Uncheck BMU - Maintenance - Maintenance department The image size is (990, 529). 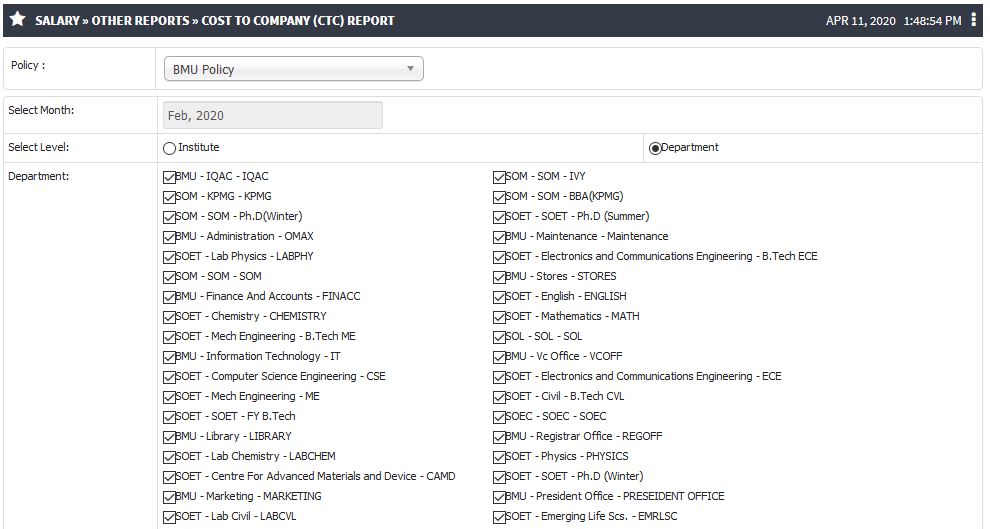pos(499,237)
